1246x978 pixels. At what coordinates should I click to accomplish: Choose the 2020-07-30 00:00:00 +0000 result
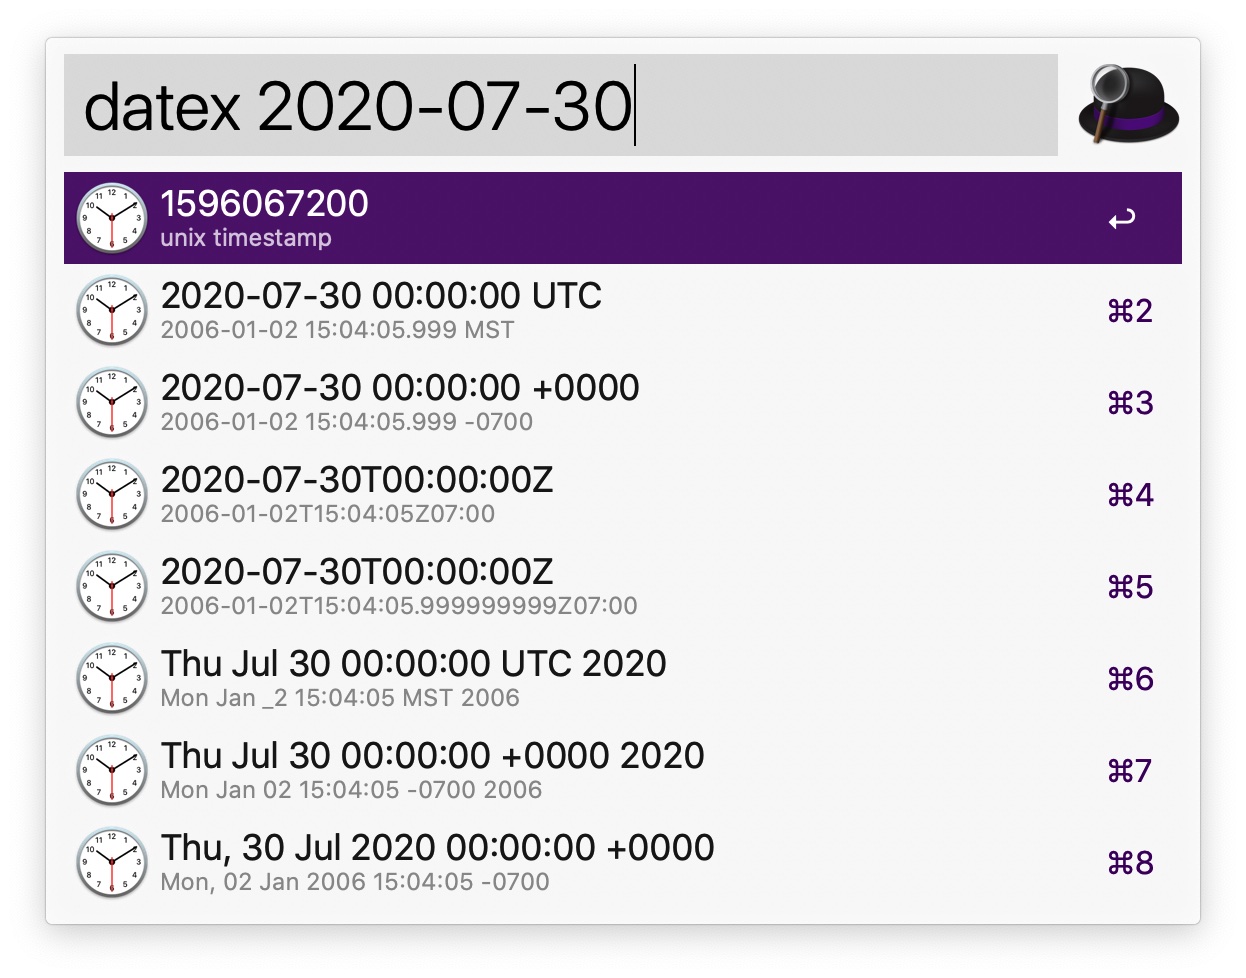point(623,402)
